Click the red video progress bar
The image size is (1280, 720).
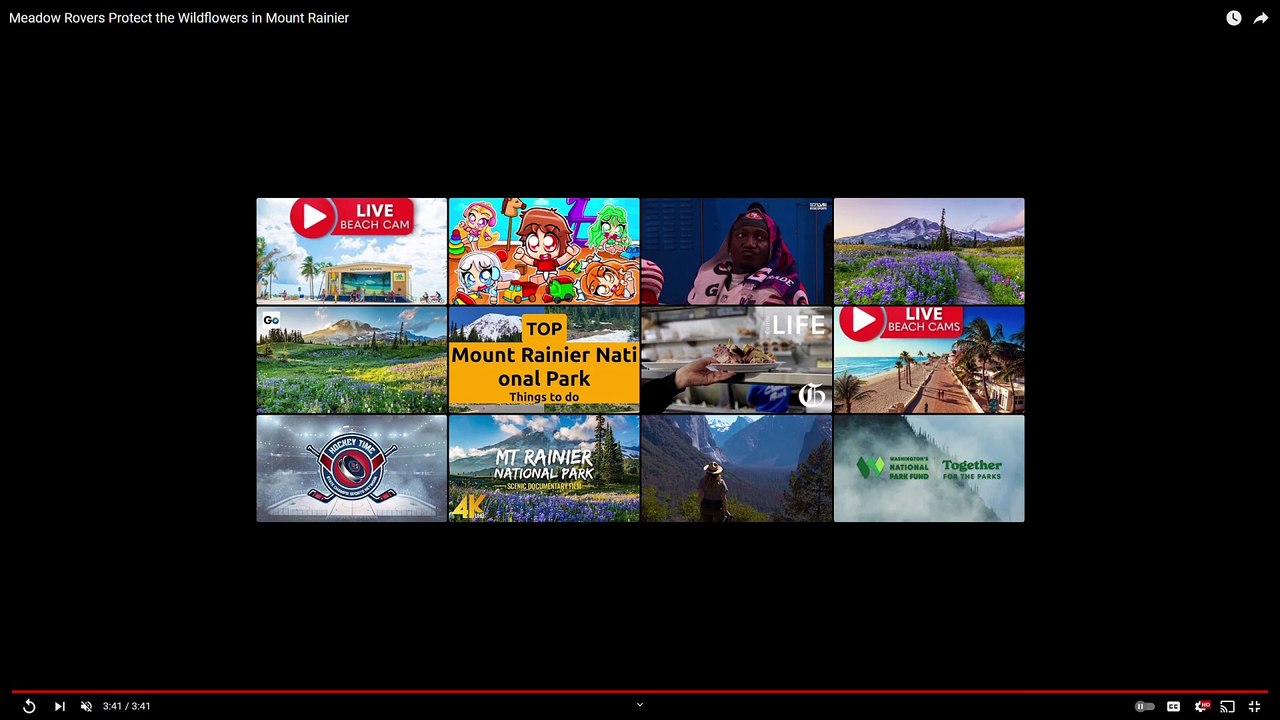click(x=640, y=691)
